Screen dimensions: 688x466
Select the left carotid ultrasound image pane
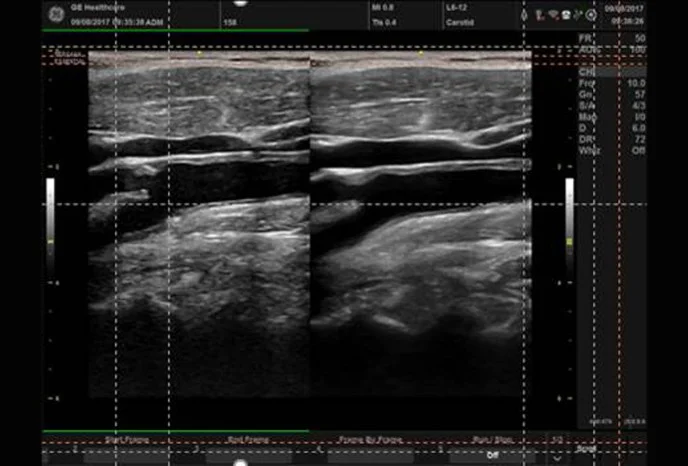(199, 230)
